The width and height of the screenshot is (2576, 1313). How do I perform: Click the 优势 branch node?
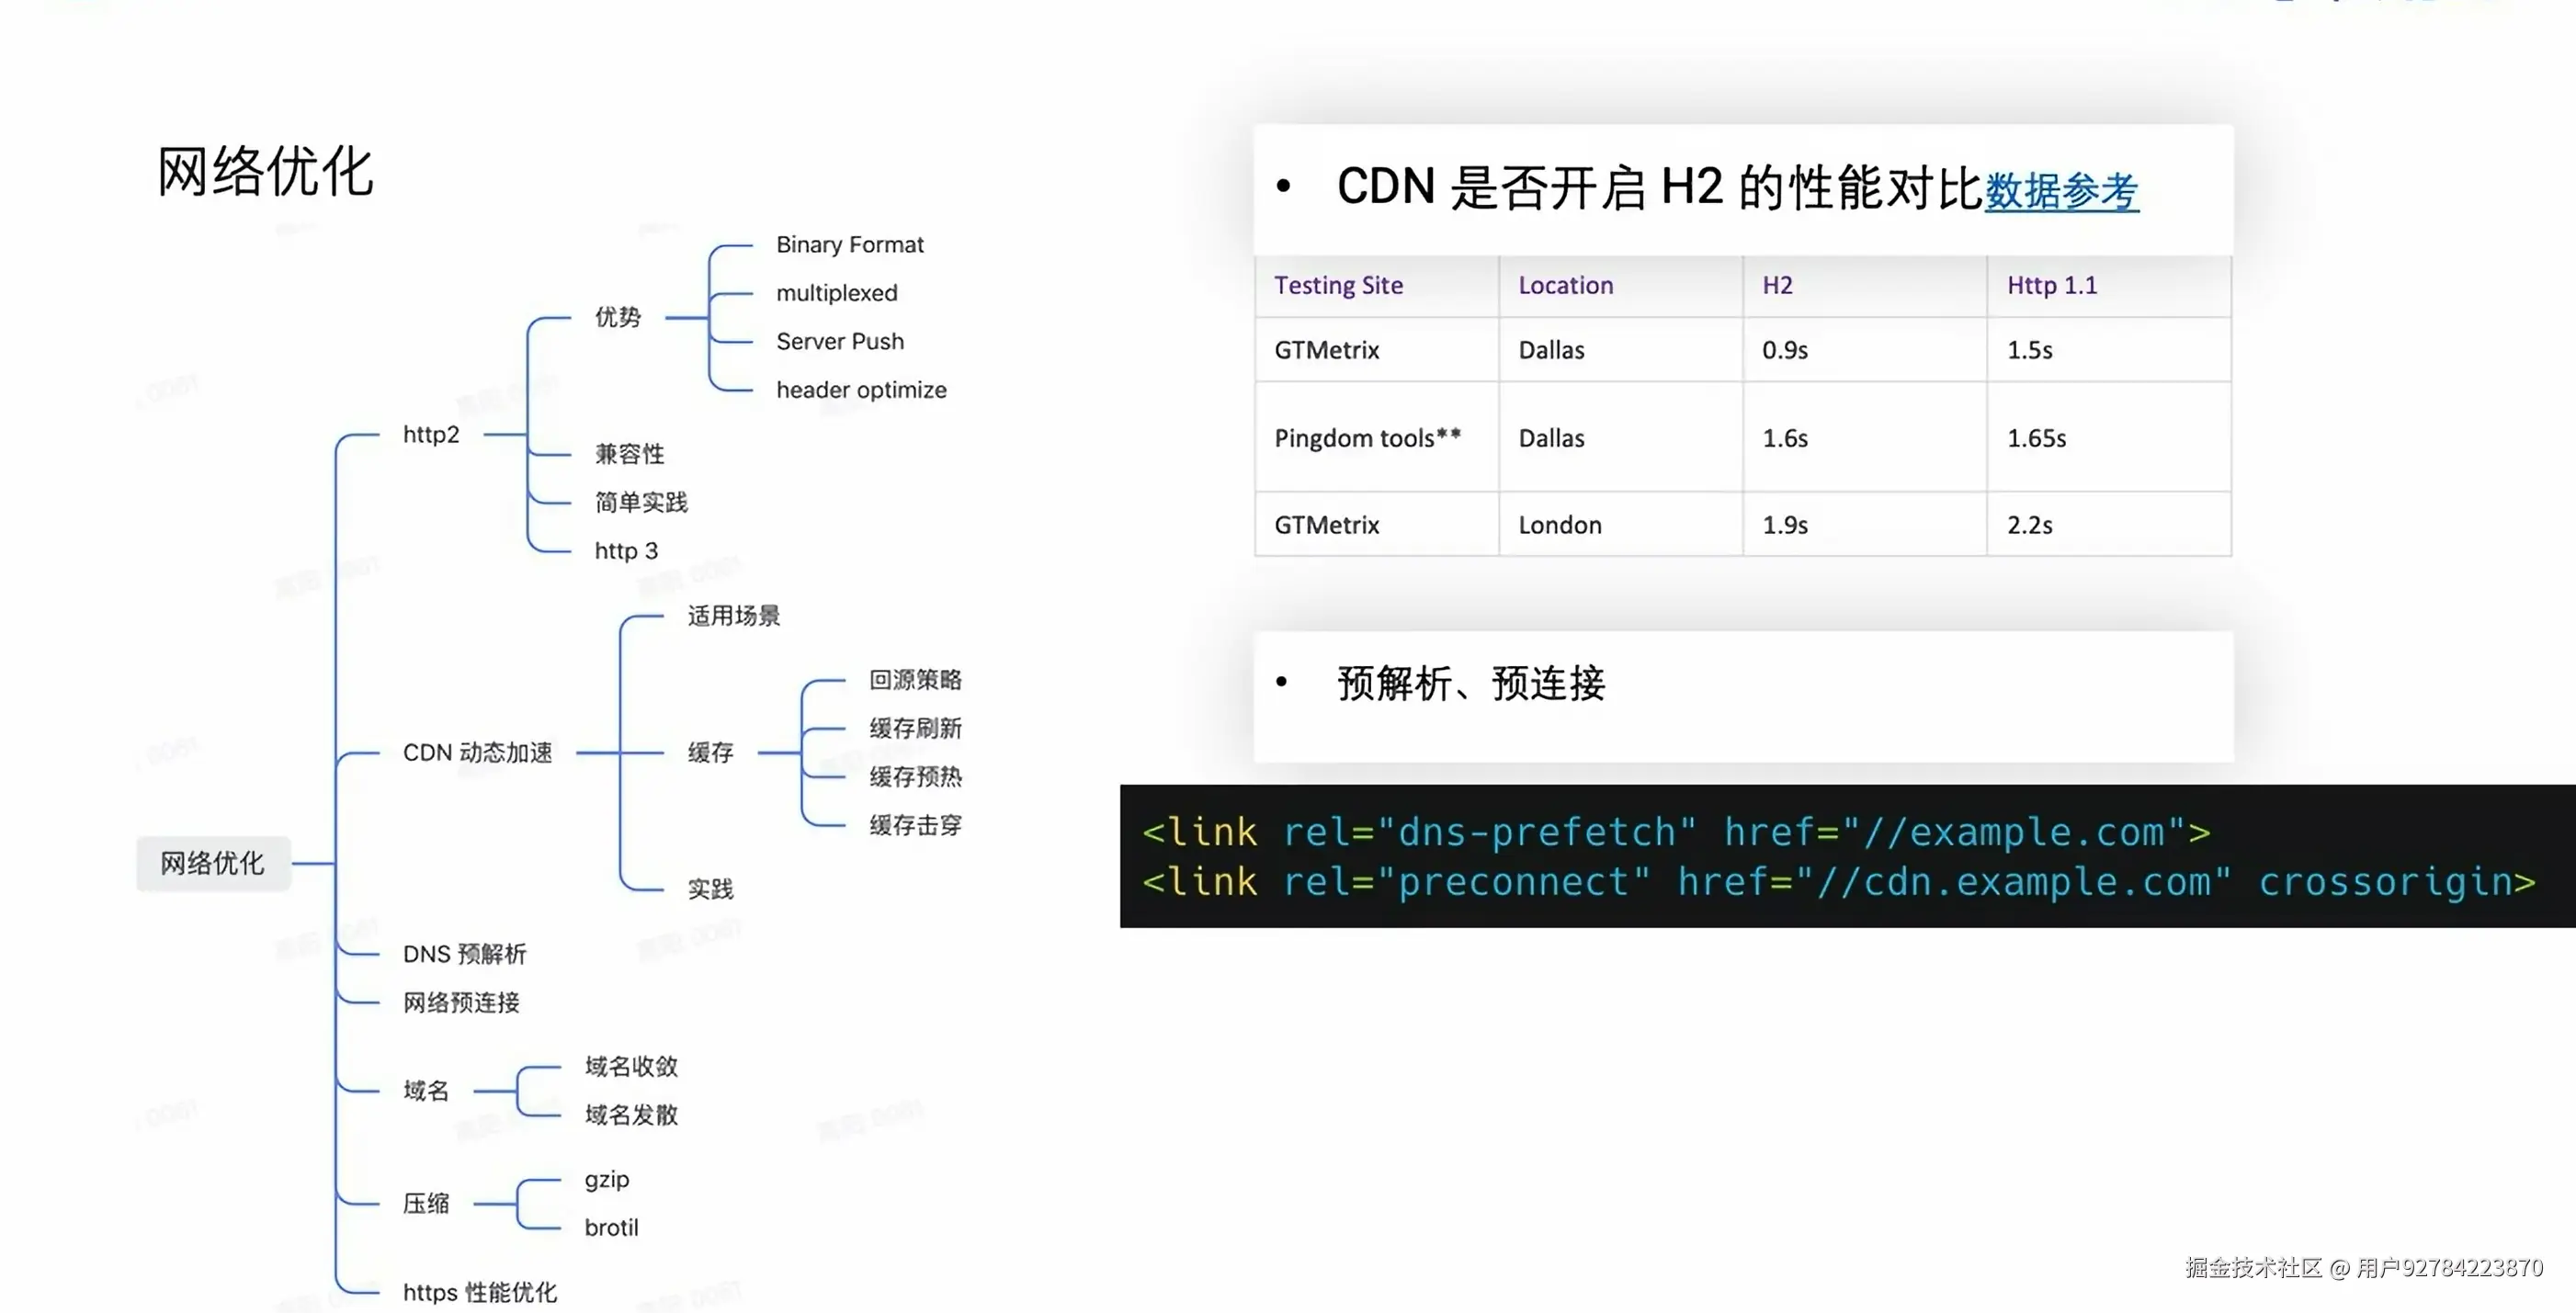coord(617,318)
